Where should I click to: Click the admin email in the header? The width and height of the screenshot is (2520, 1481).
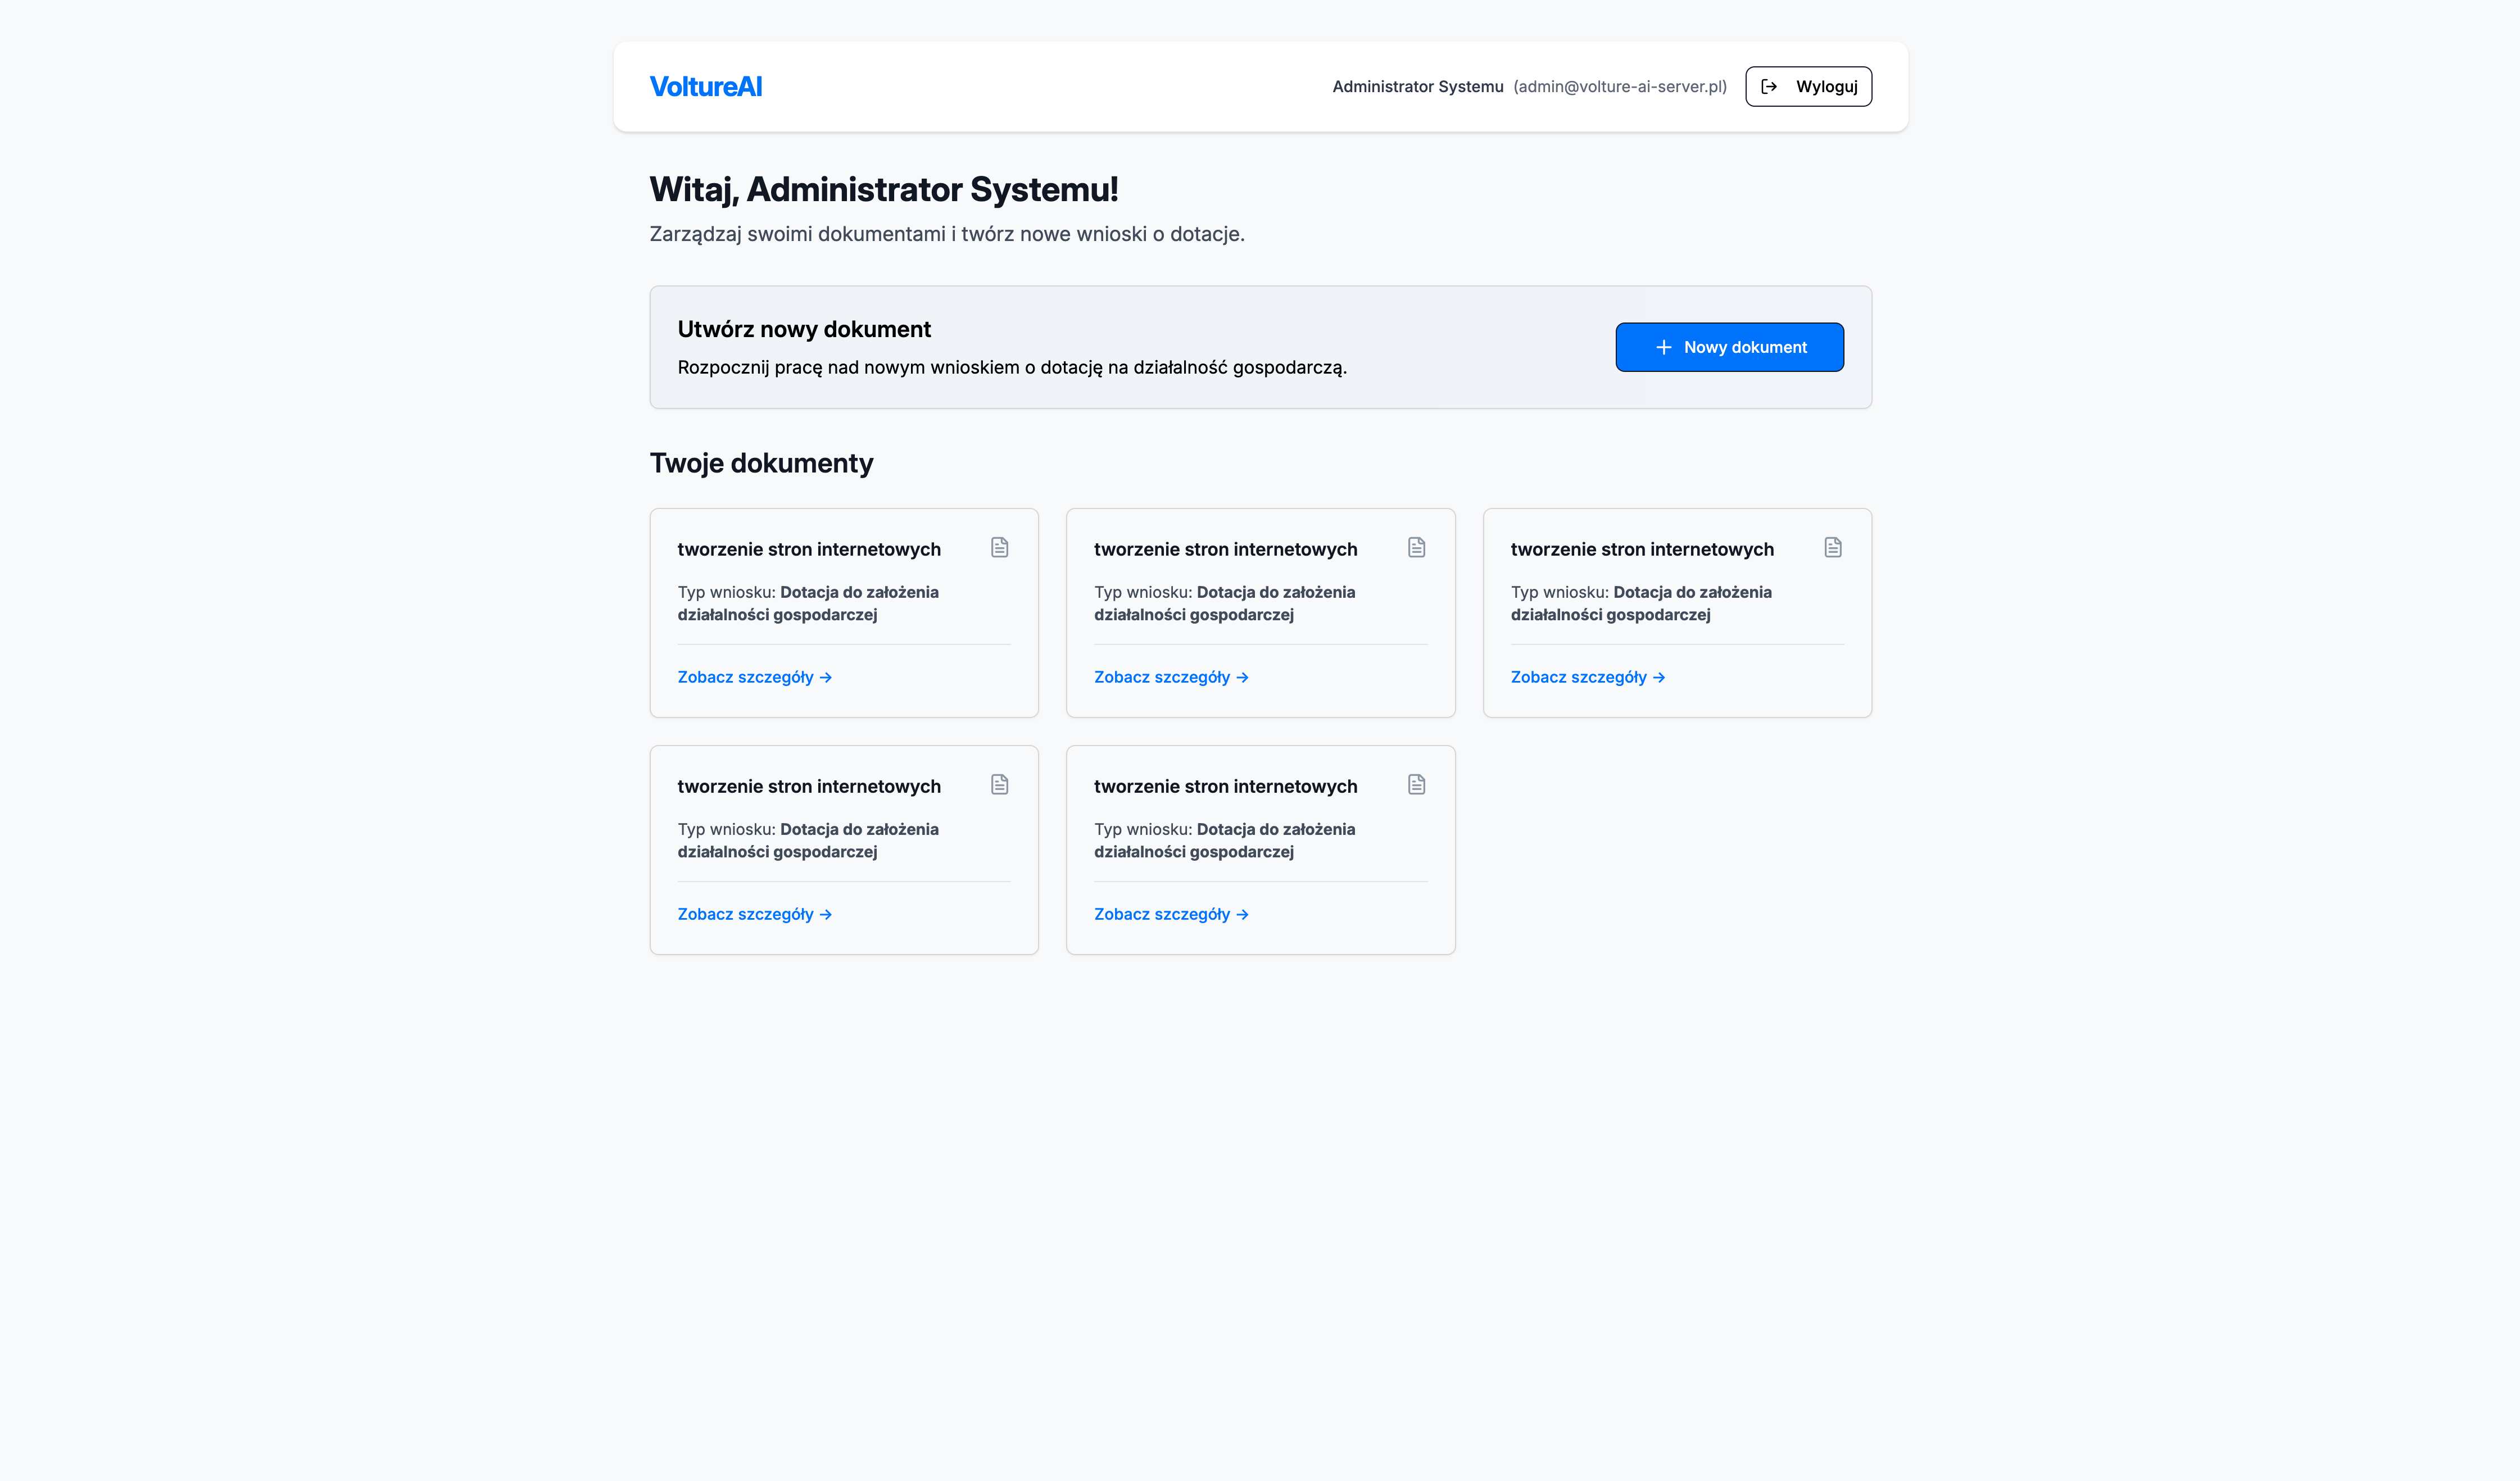[x=1619, y=87]
